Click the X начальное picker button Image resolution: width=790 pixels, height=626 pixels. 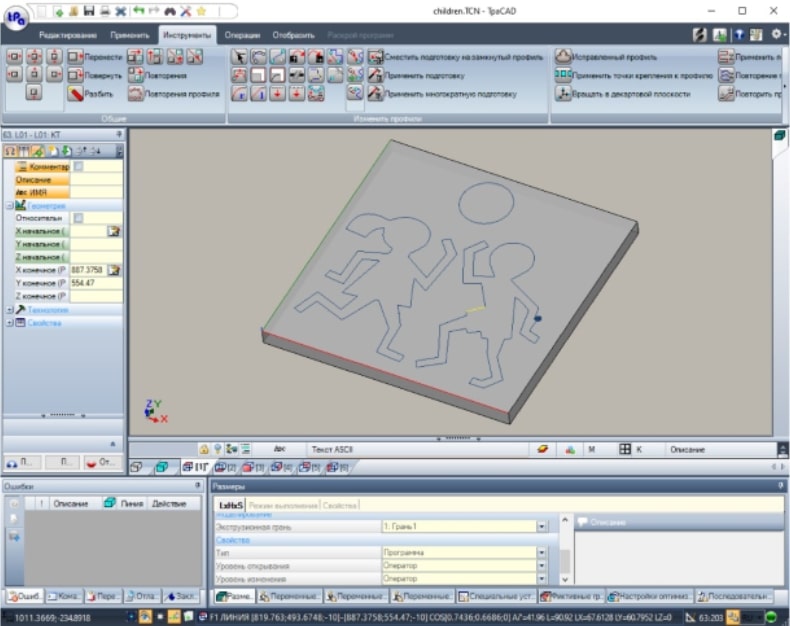[114, 231]
